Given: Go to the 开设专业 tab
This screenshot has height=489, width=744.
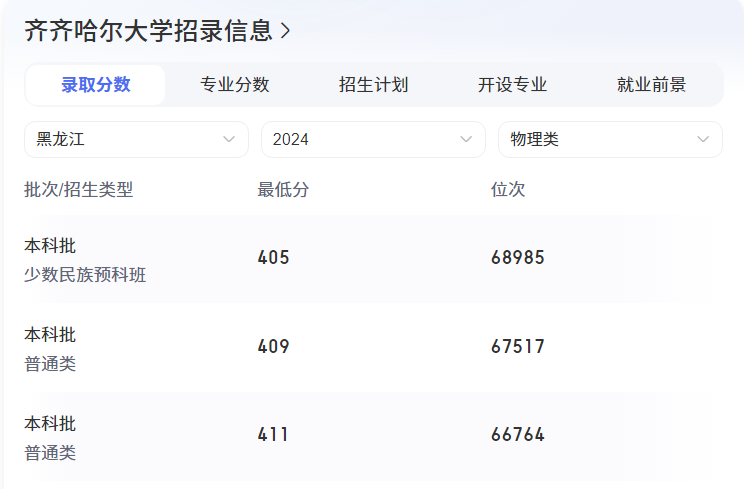Looking at the screenshot, I should (x=512, y=85).
